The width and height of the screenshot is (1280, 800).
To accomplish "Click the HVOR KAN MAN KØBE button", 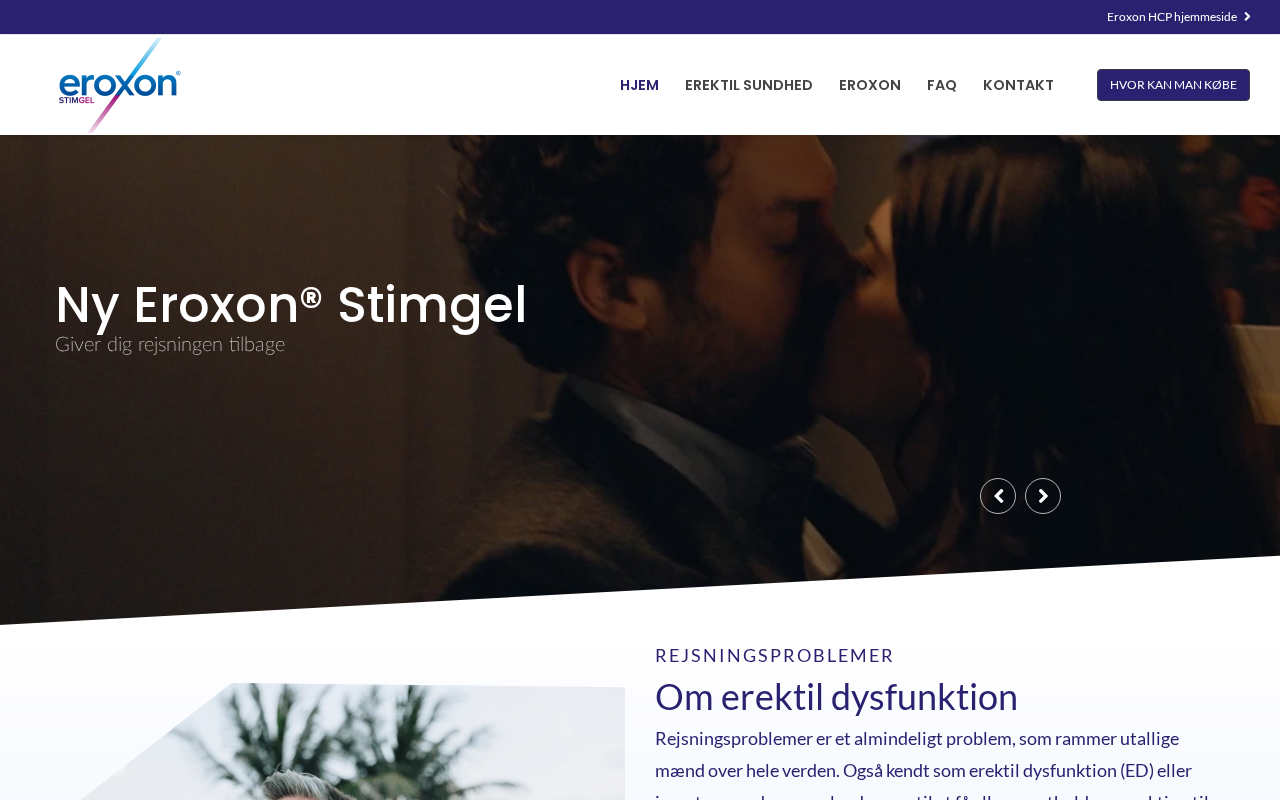I will coord(1173,85).
